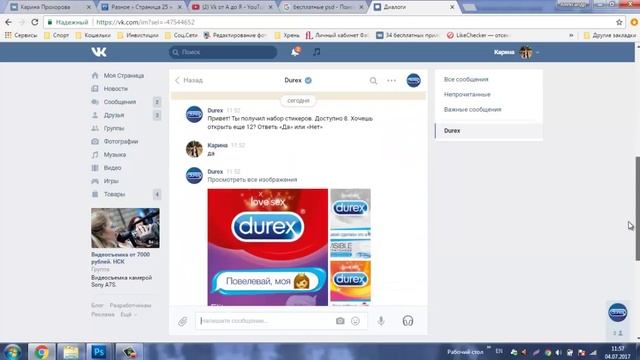Open Photoshop from taskbar
This screenshot has height=360, width=640.
[99, 352]
